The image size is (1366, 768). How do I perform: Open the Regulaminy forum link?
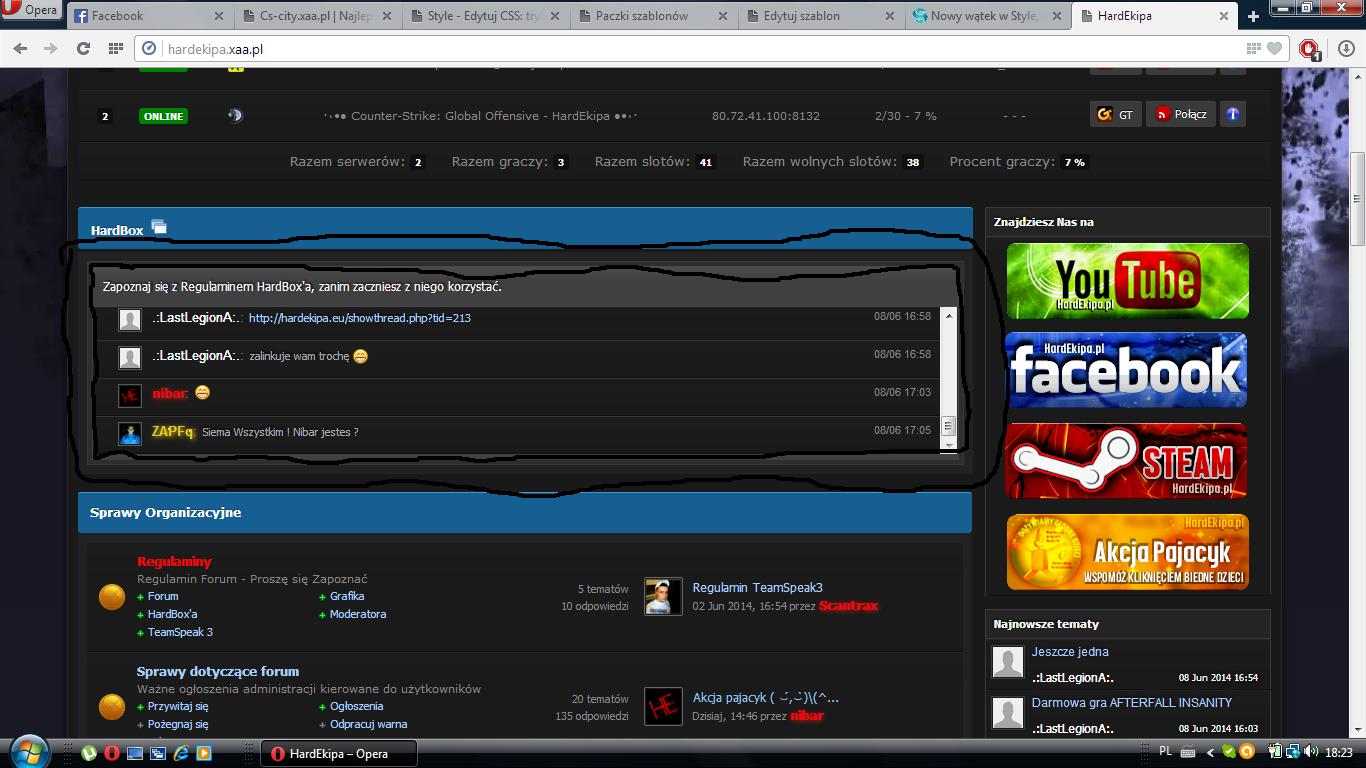(174, 561)
